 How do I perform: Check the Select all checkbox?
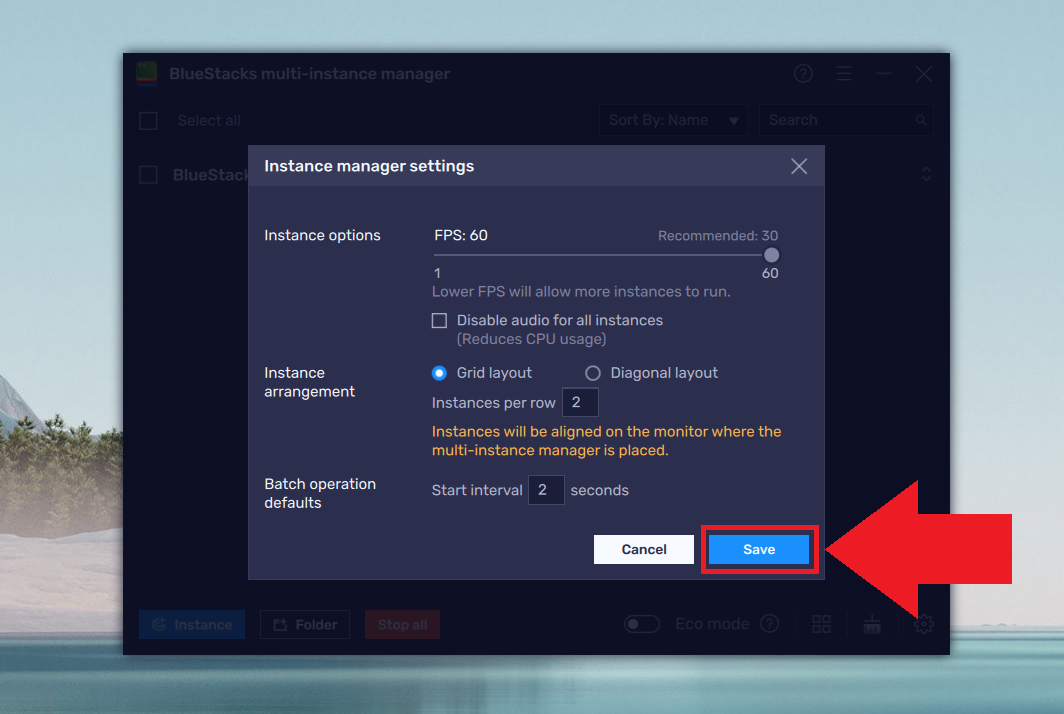point(147,120)
